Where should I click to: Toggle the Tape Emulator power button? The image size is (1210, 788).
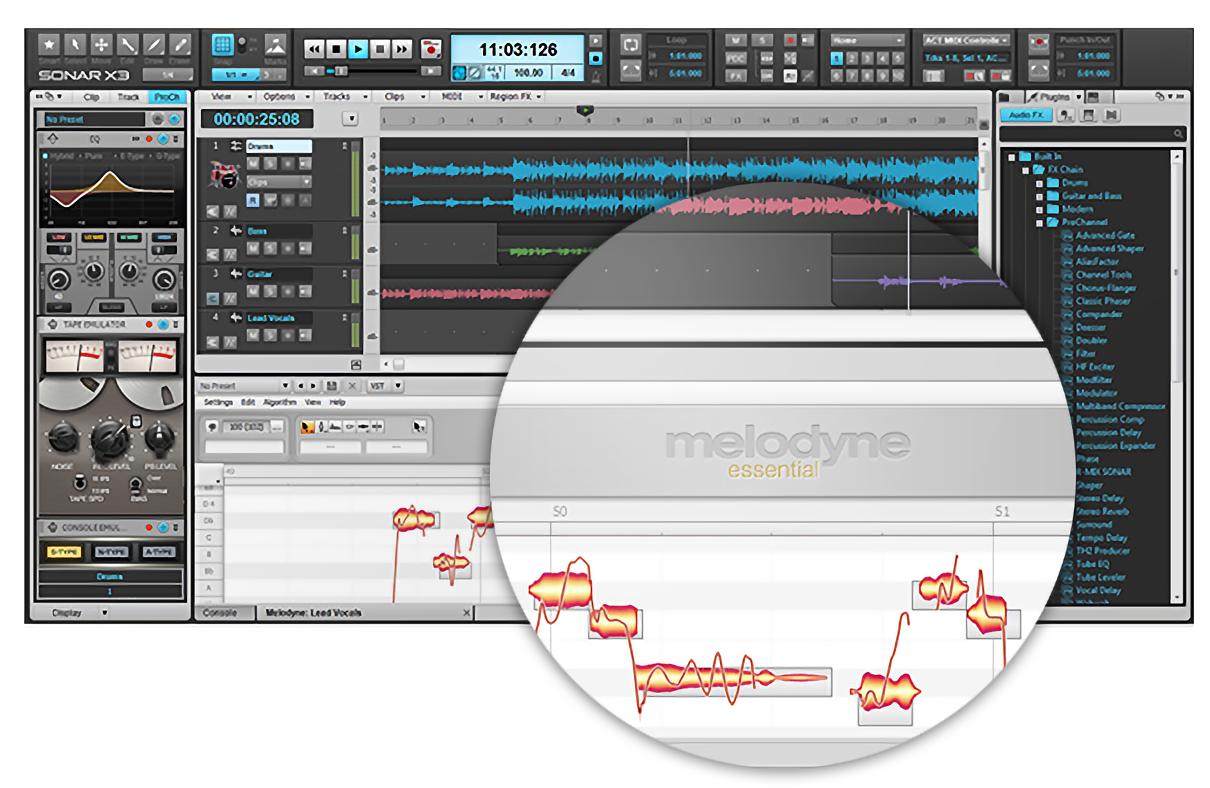tap(162, 324)
